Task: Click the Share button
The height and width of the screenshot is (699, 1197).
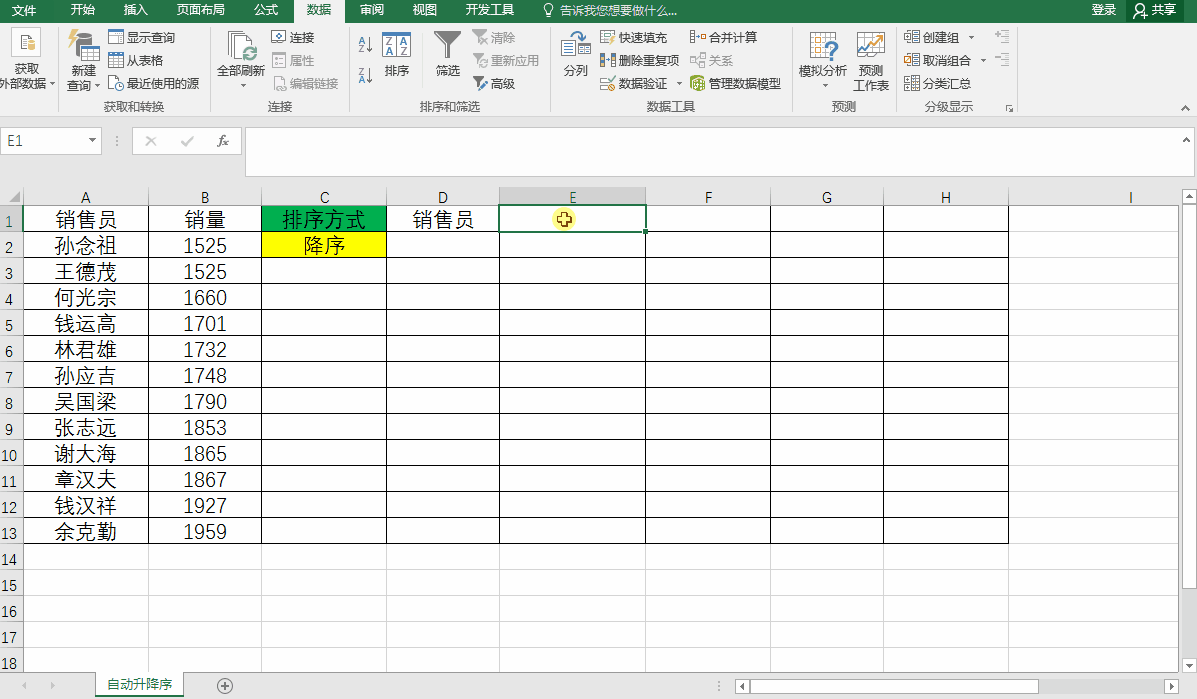Action: (1154, 10)
